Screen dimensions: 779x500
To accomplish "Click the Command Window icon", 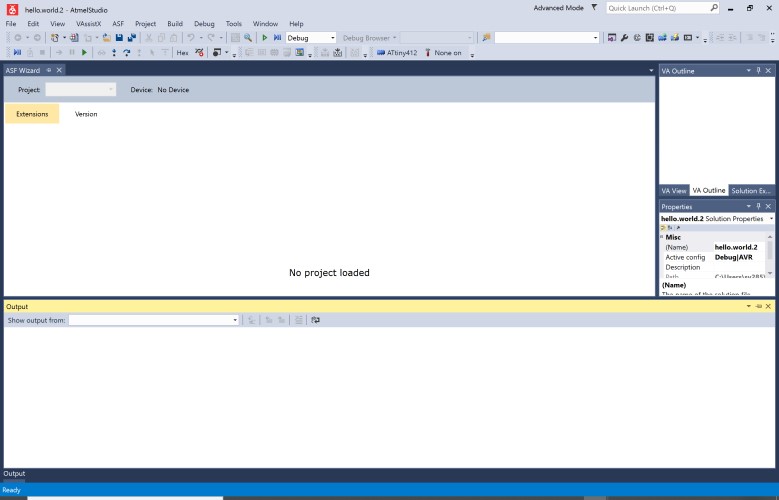I will [x=688, y=38].
